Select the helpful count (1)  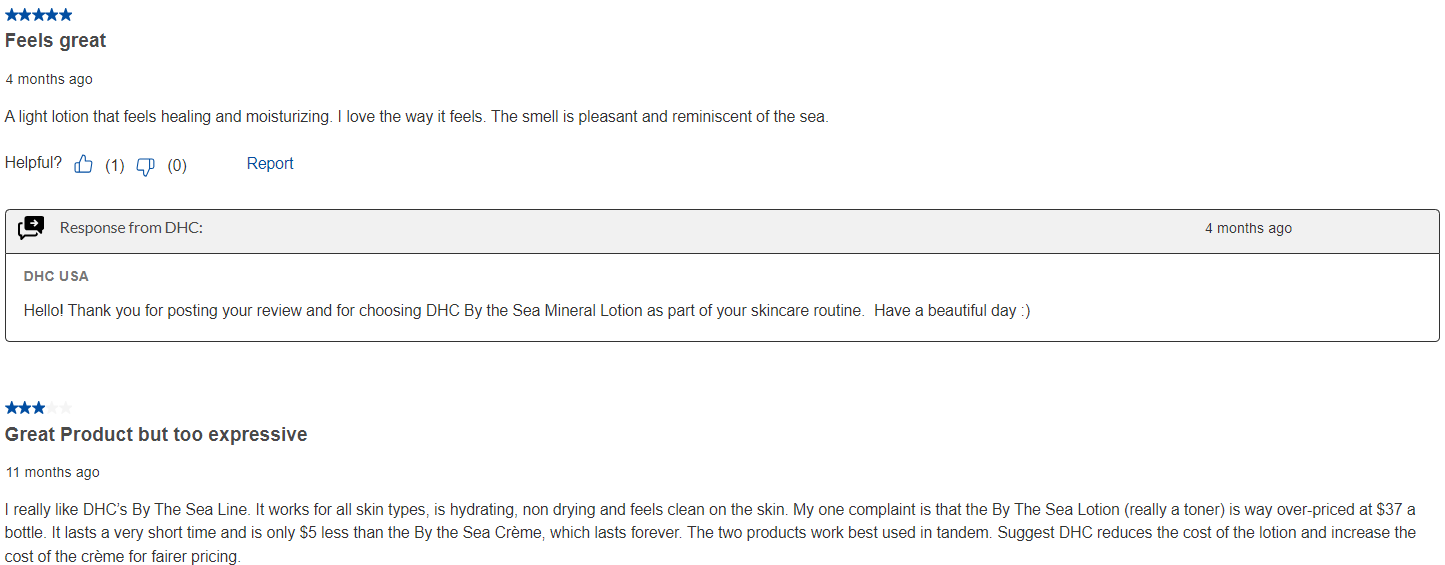tap(115, 166)
